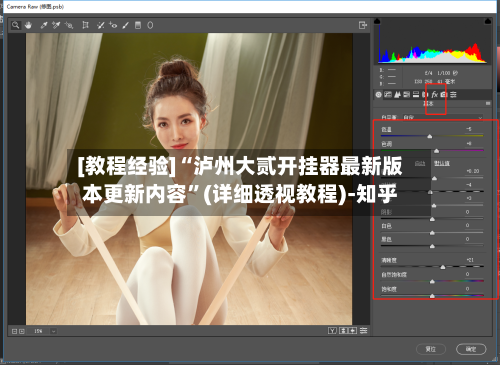Pick the Adjustment Brush tool
Viewport: 500px width, 365px height.
(126, 25)
